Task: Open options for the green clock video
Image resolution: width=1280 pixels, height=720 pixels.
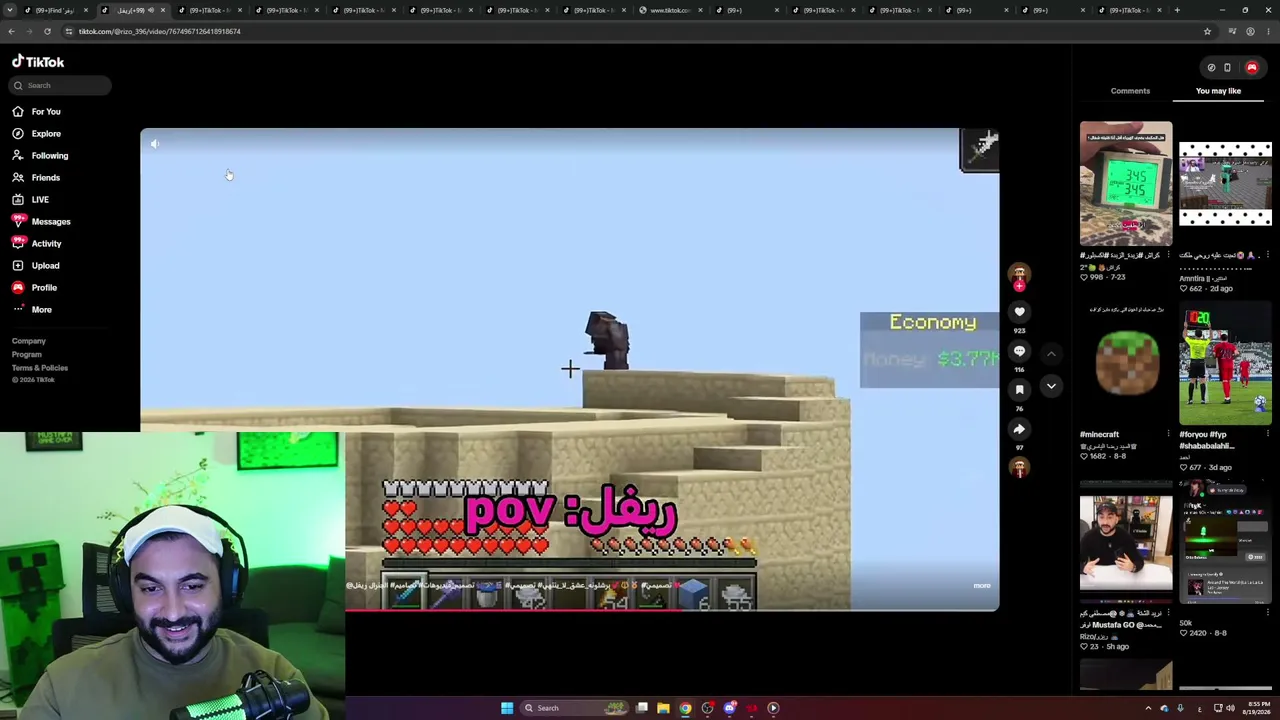Action: (1168, 256)
